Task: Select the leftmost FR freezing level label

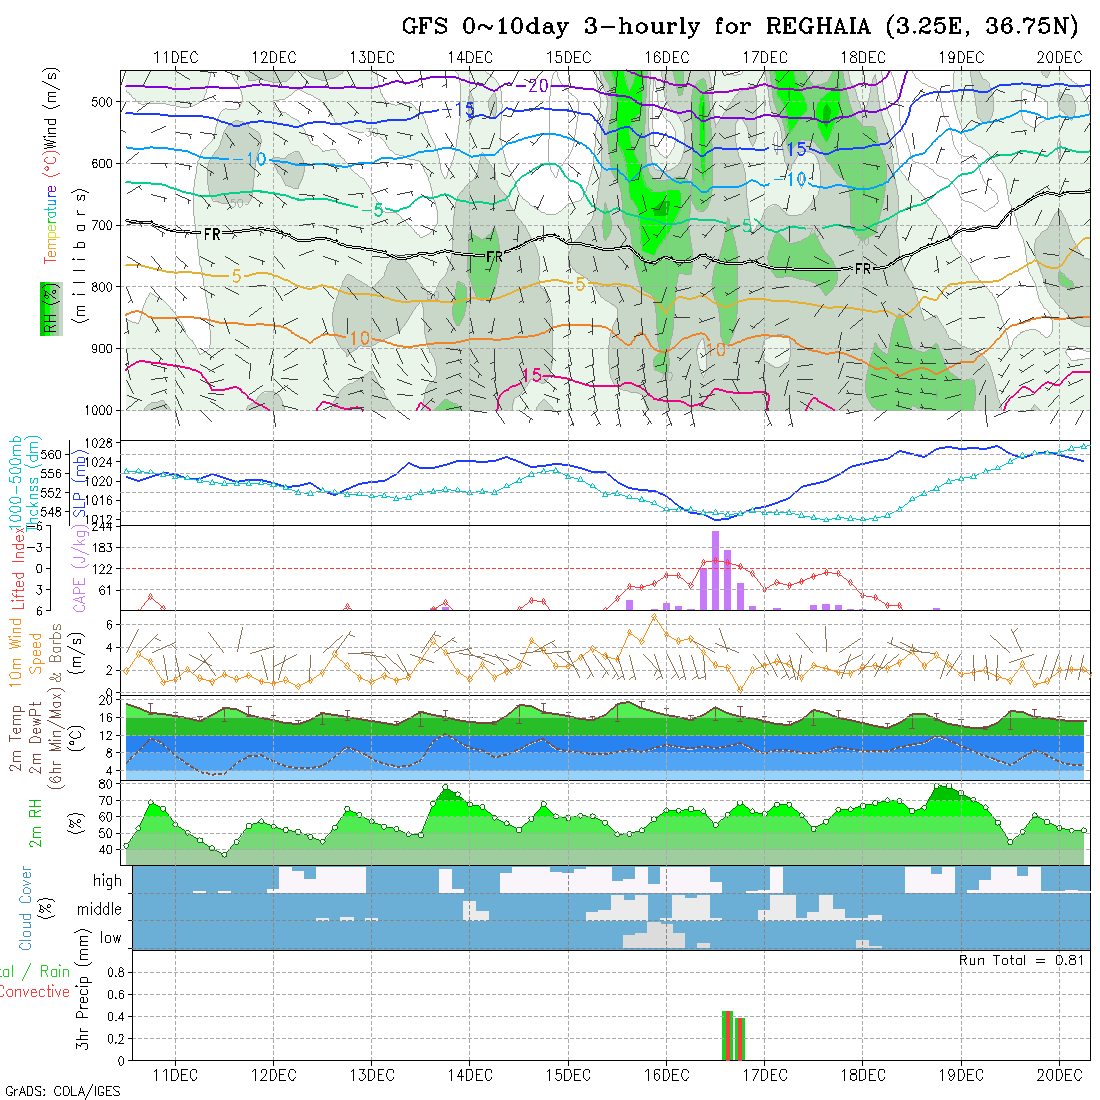Action: pyautogui.click(x=212, y=233)
